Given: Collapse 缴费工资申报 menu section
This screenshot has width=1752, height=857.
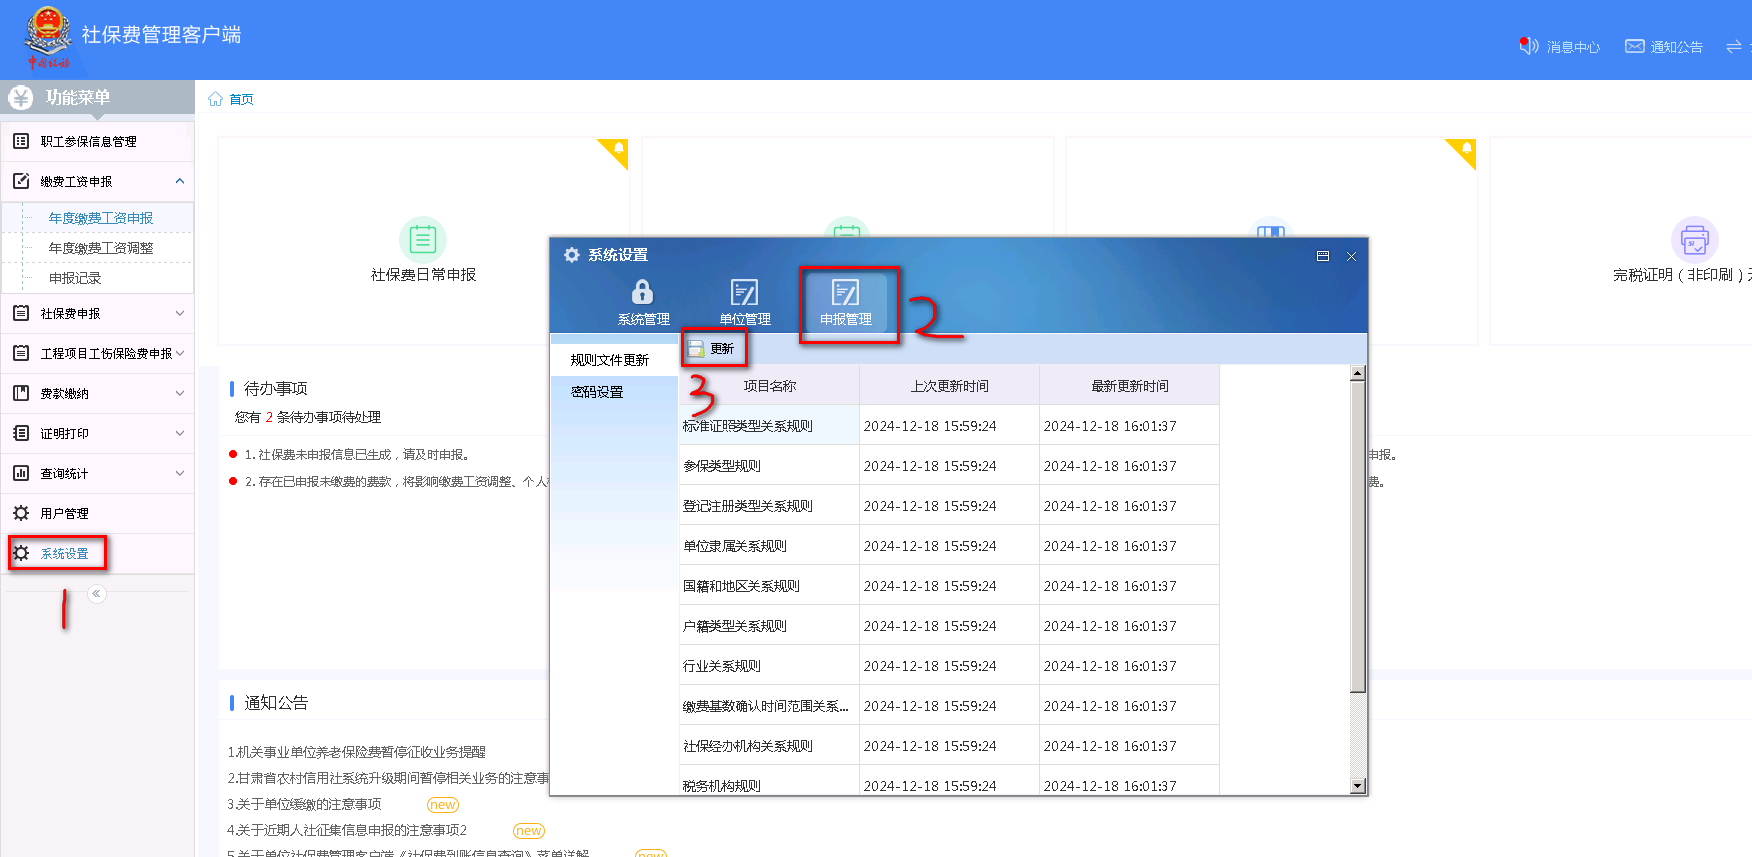Looking at the screenshot, I should pyautogui.click(x=180, y=181).
